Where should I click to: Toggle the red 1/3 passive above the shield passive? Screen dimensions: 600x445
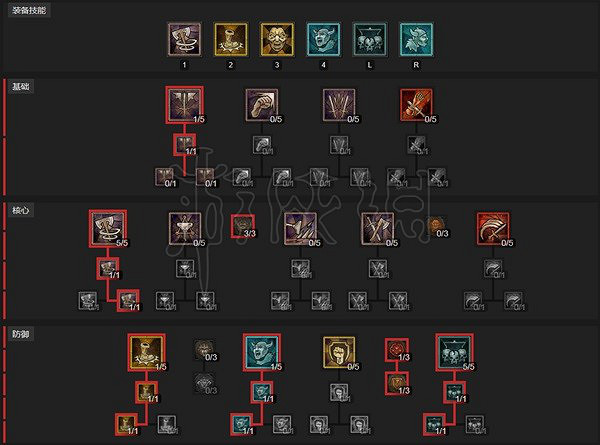click(397, 350)
